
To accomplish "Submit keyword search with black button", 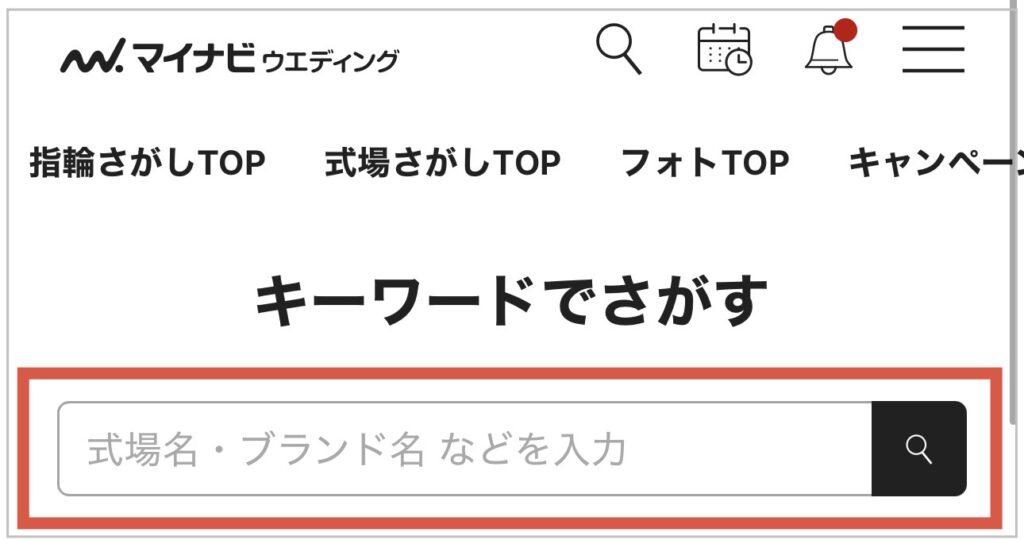I will [x=919, y=449].
